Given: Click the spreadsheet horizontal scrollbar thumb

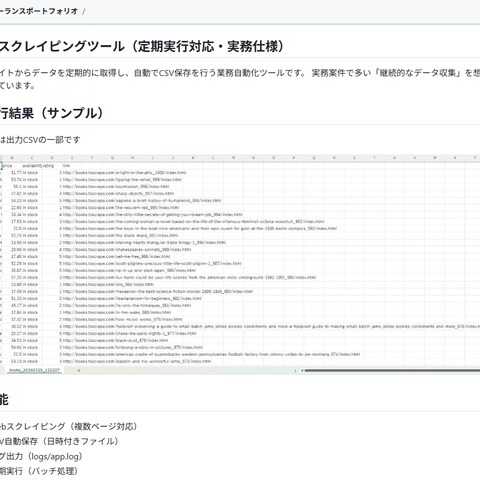Looking at the screenshot, I should coord(392,370).
